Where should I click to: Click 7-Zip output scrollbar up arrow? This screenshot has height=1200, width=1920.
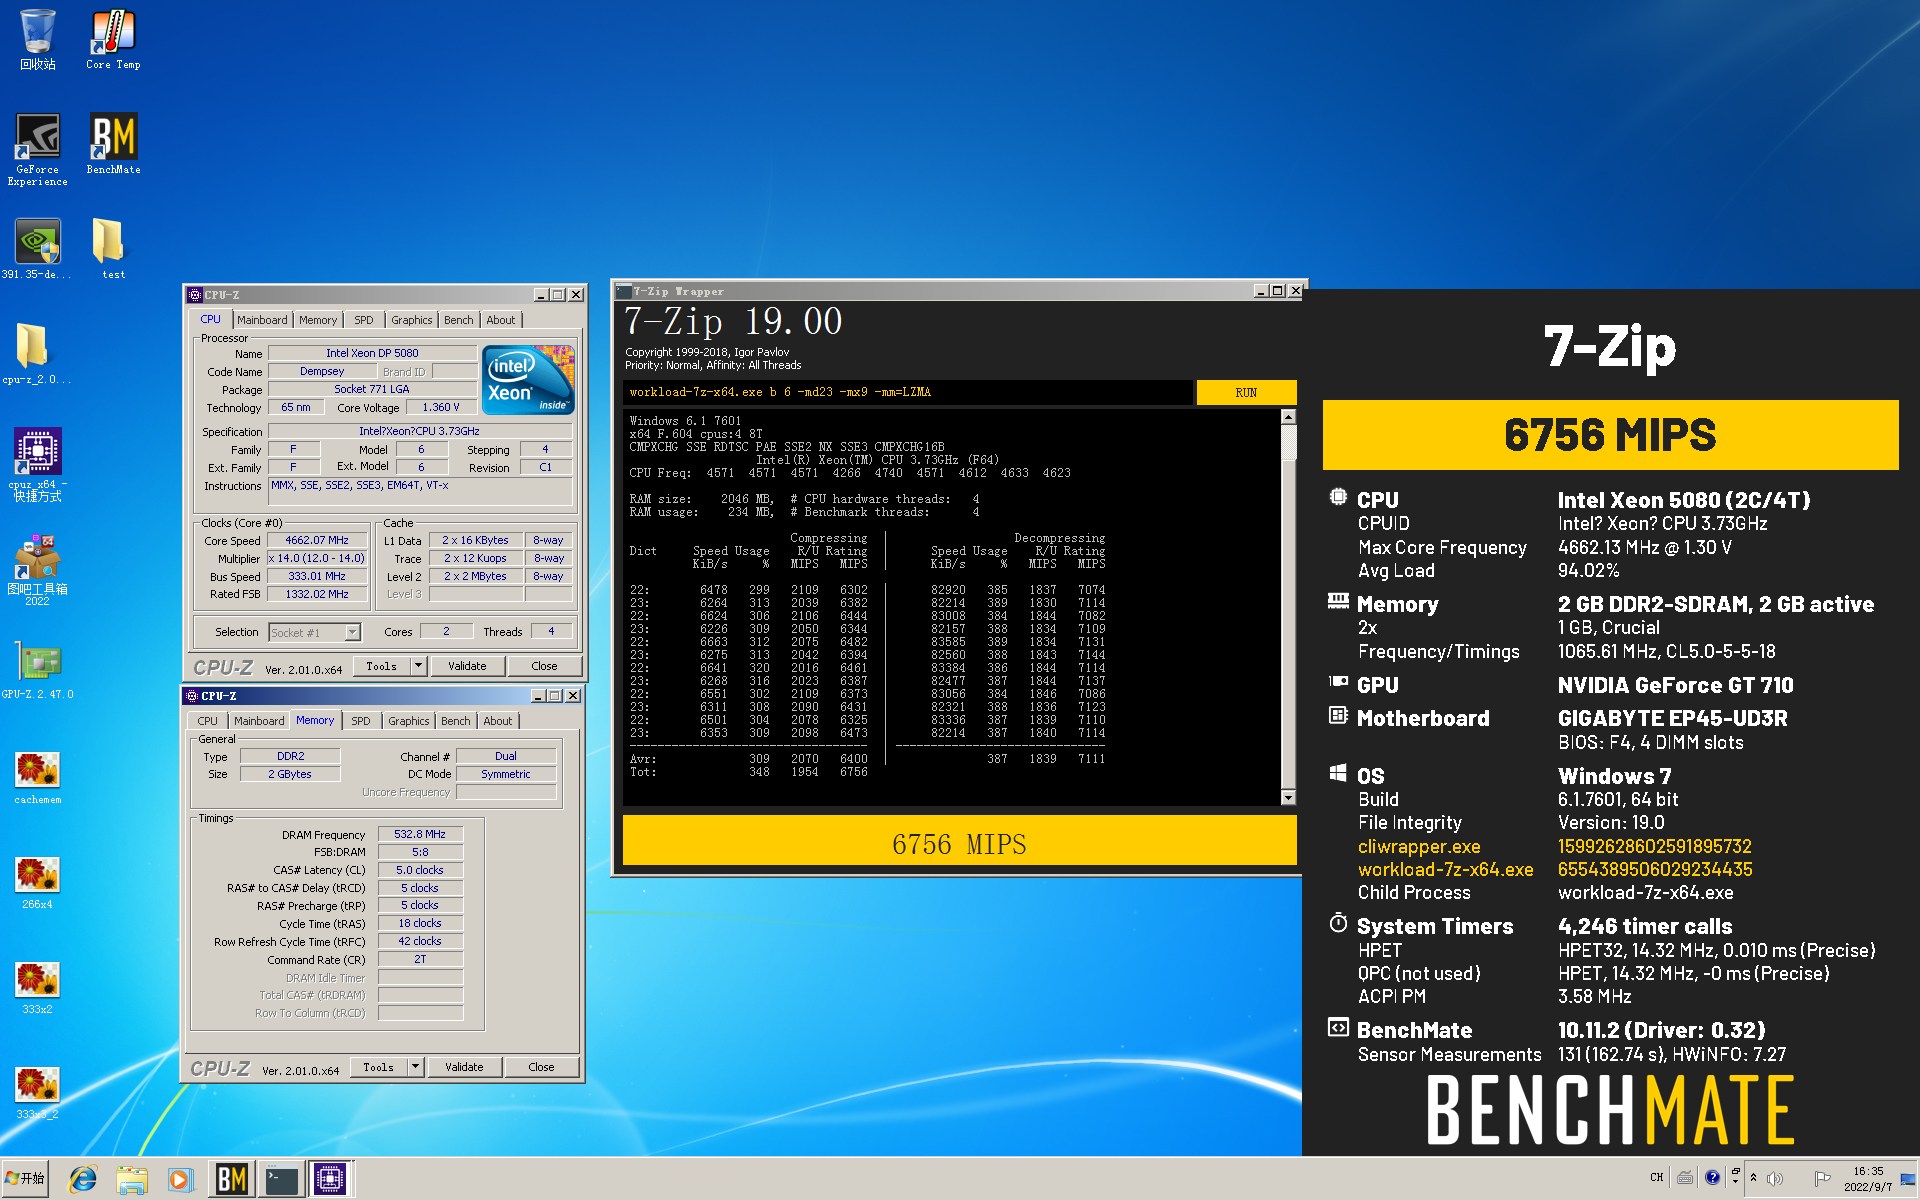(x=1288, y=417)
